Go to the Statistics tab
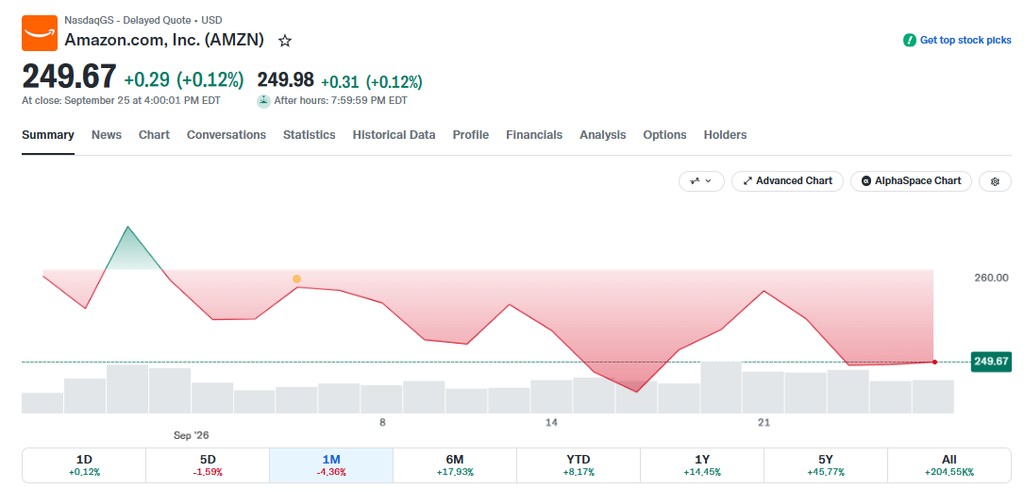Screen dimensions: 1024x491 [x=309, y=135]
